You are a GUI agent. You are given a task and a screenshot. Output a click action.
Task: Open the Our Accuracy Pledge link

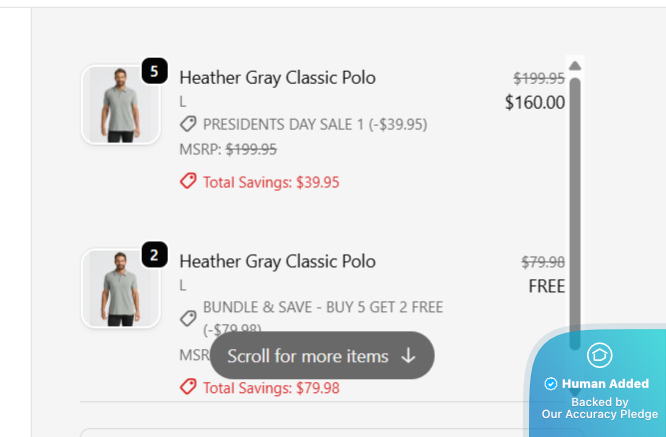tap(600, 414)
